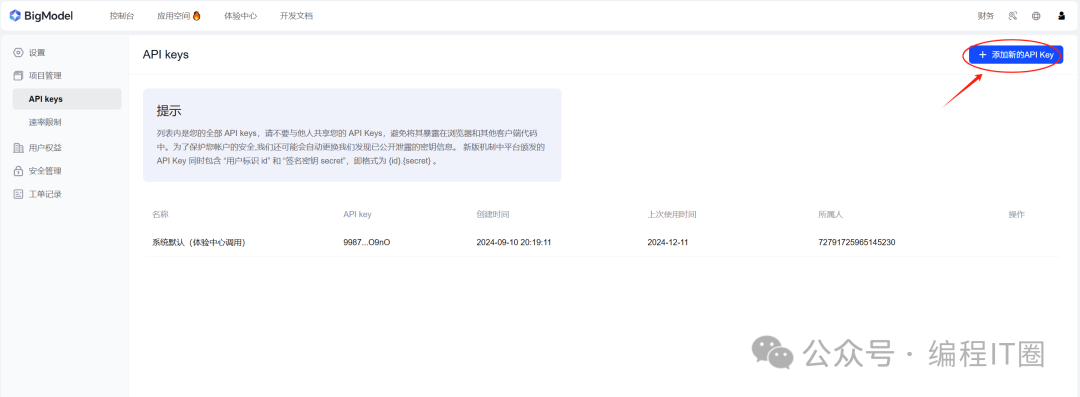Click the 名称 column header
The width and height of the screenshot is (1080, 397).
[160, 214]
